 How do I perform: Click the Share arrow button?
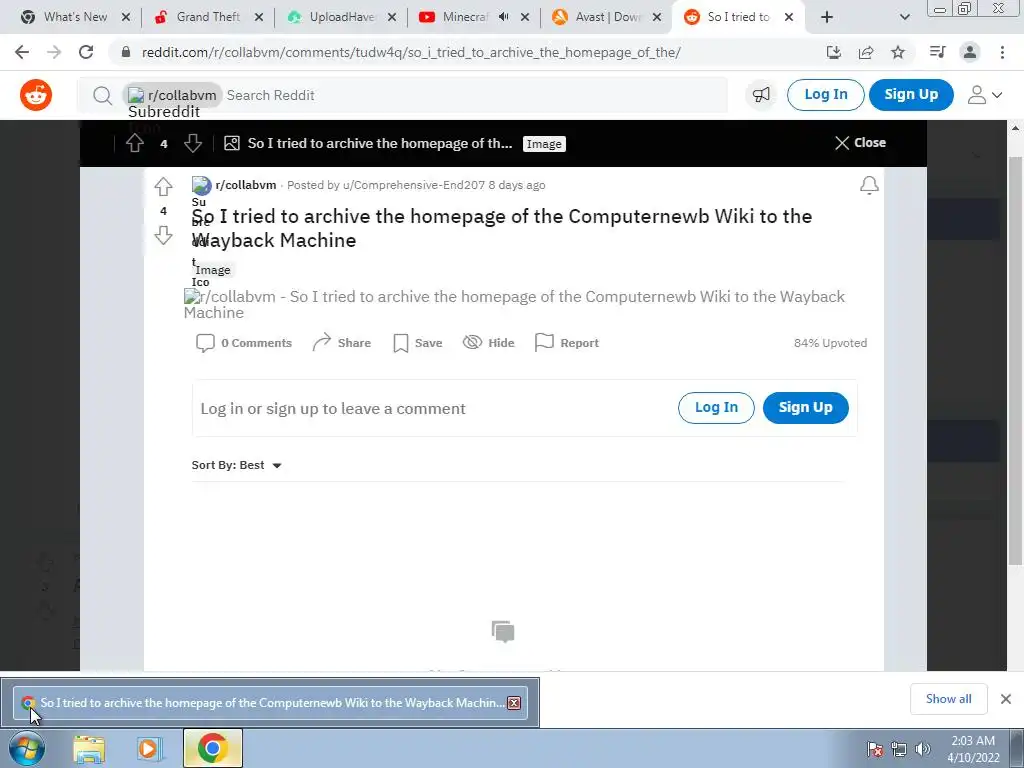coord(342,343)
